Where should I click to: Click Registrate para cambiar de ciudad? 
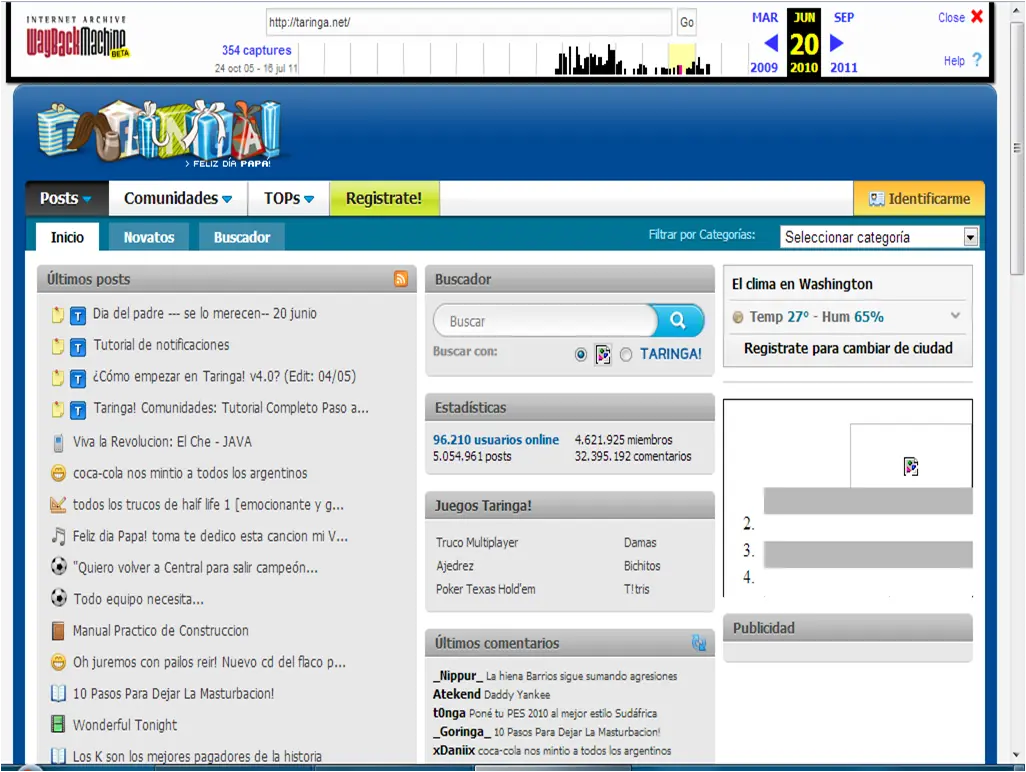(x=848, y=348)
